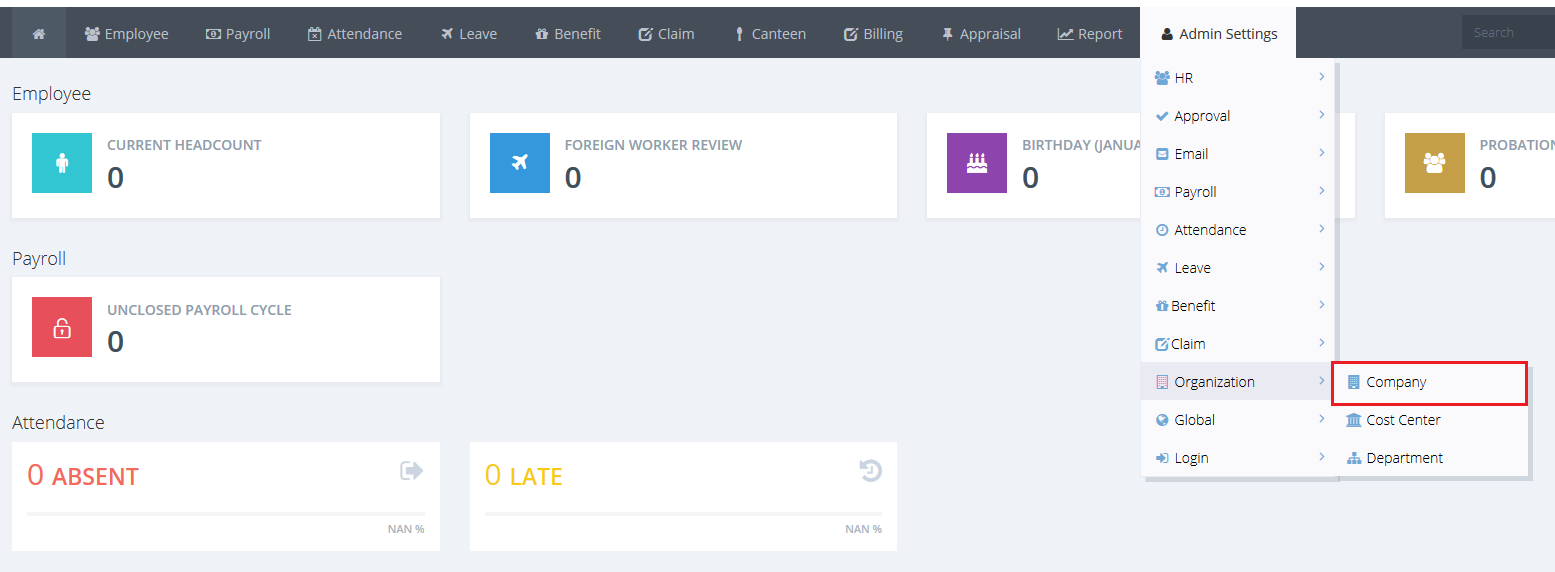Click the Foreign Worker Review plane icon

[519, 163]
